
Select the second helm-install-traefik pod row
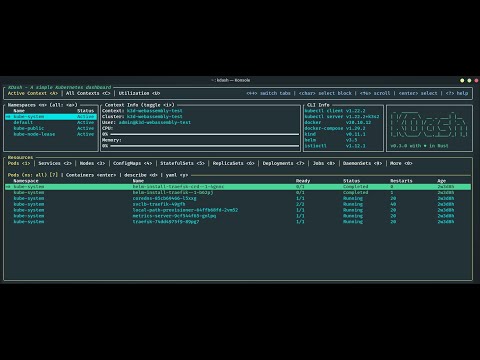[238, 193]
